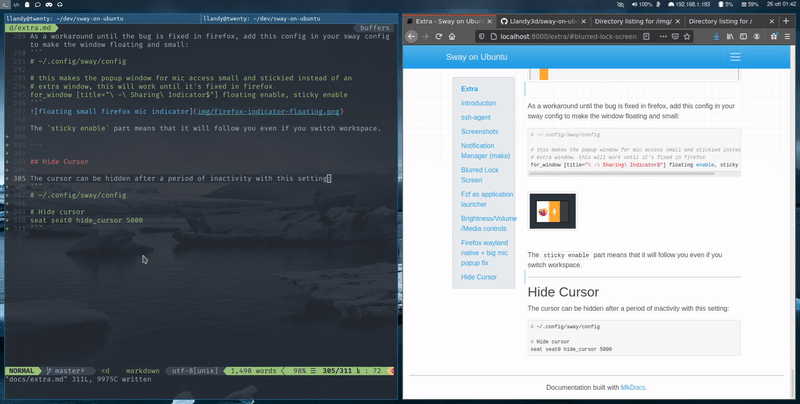Jump to Brightness/Volume/Media controls section
Screen dimensions: 800x404
[x=489, y=223]
